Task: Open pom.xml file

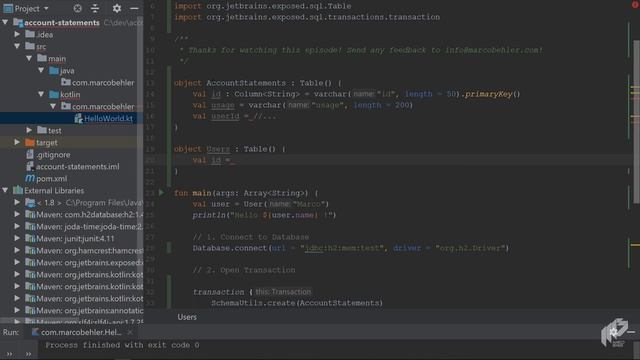Action: (51, 178)
